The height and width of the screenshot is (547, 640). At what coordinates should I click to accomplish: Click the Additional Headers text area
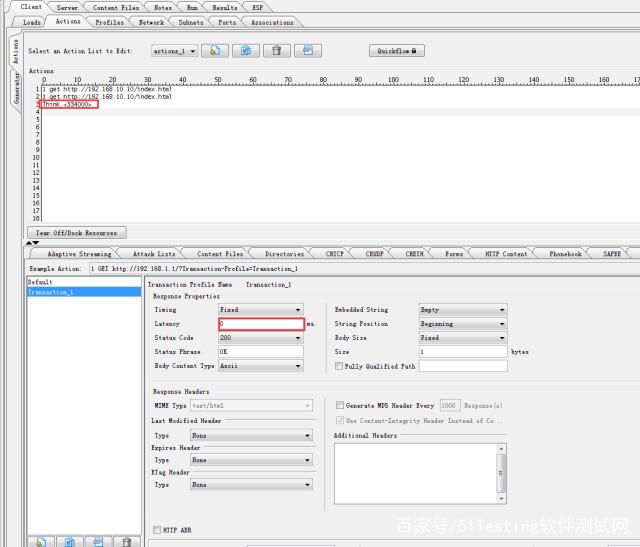tap(416, 474)
